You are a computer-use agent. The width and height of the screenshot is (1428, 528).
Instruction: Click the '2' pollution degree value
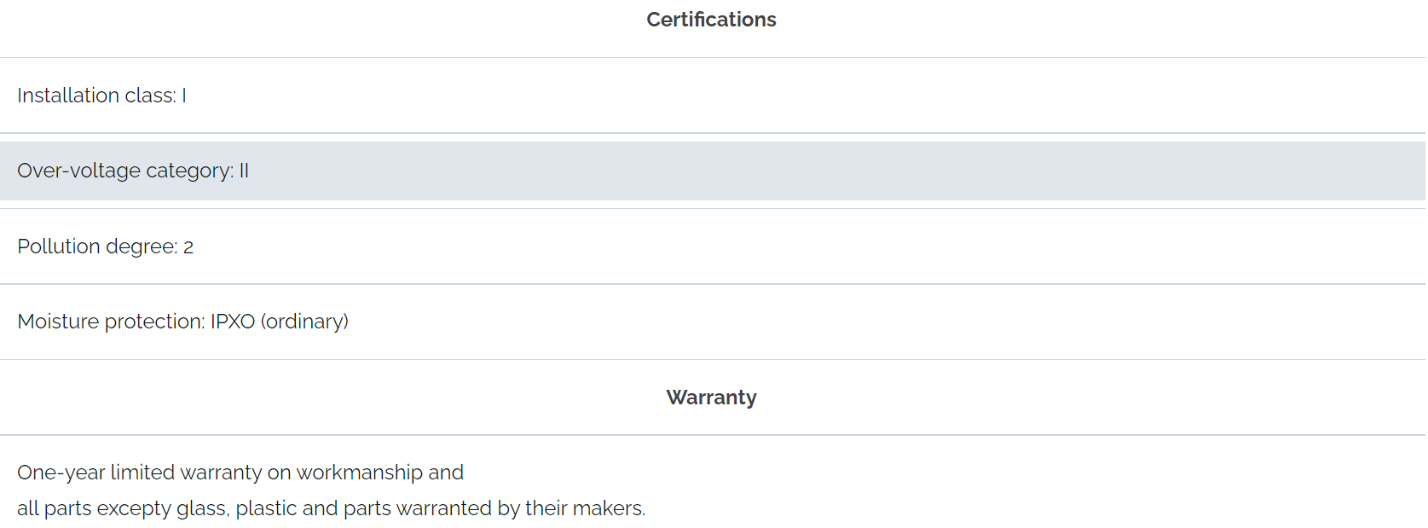coord(188,247)
